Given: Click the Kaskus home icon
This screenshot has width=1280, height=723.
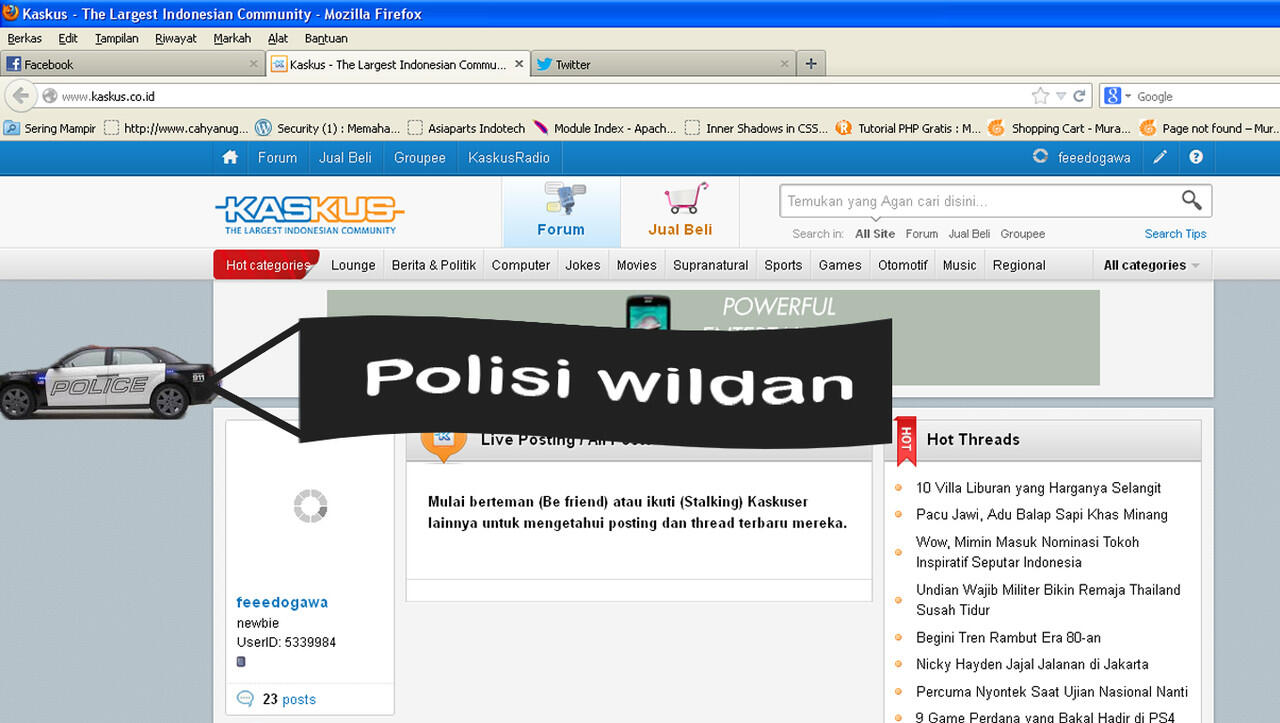Looking at the screenshot, I should coord(230,158).
